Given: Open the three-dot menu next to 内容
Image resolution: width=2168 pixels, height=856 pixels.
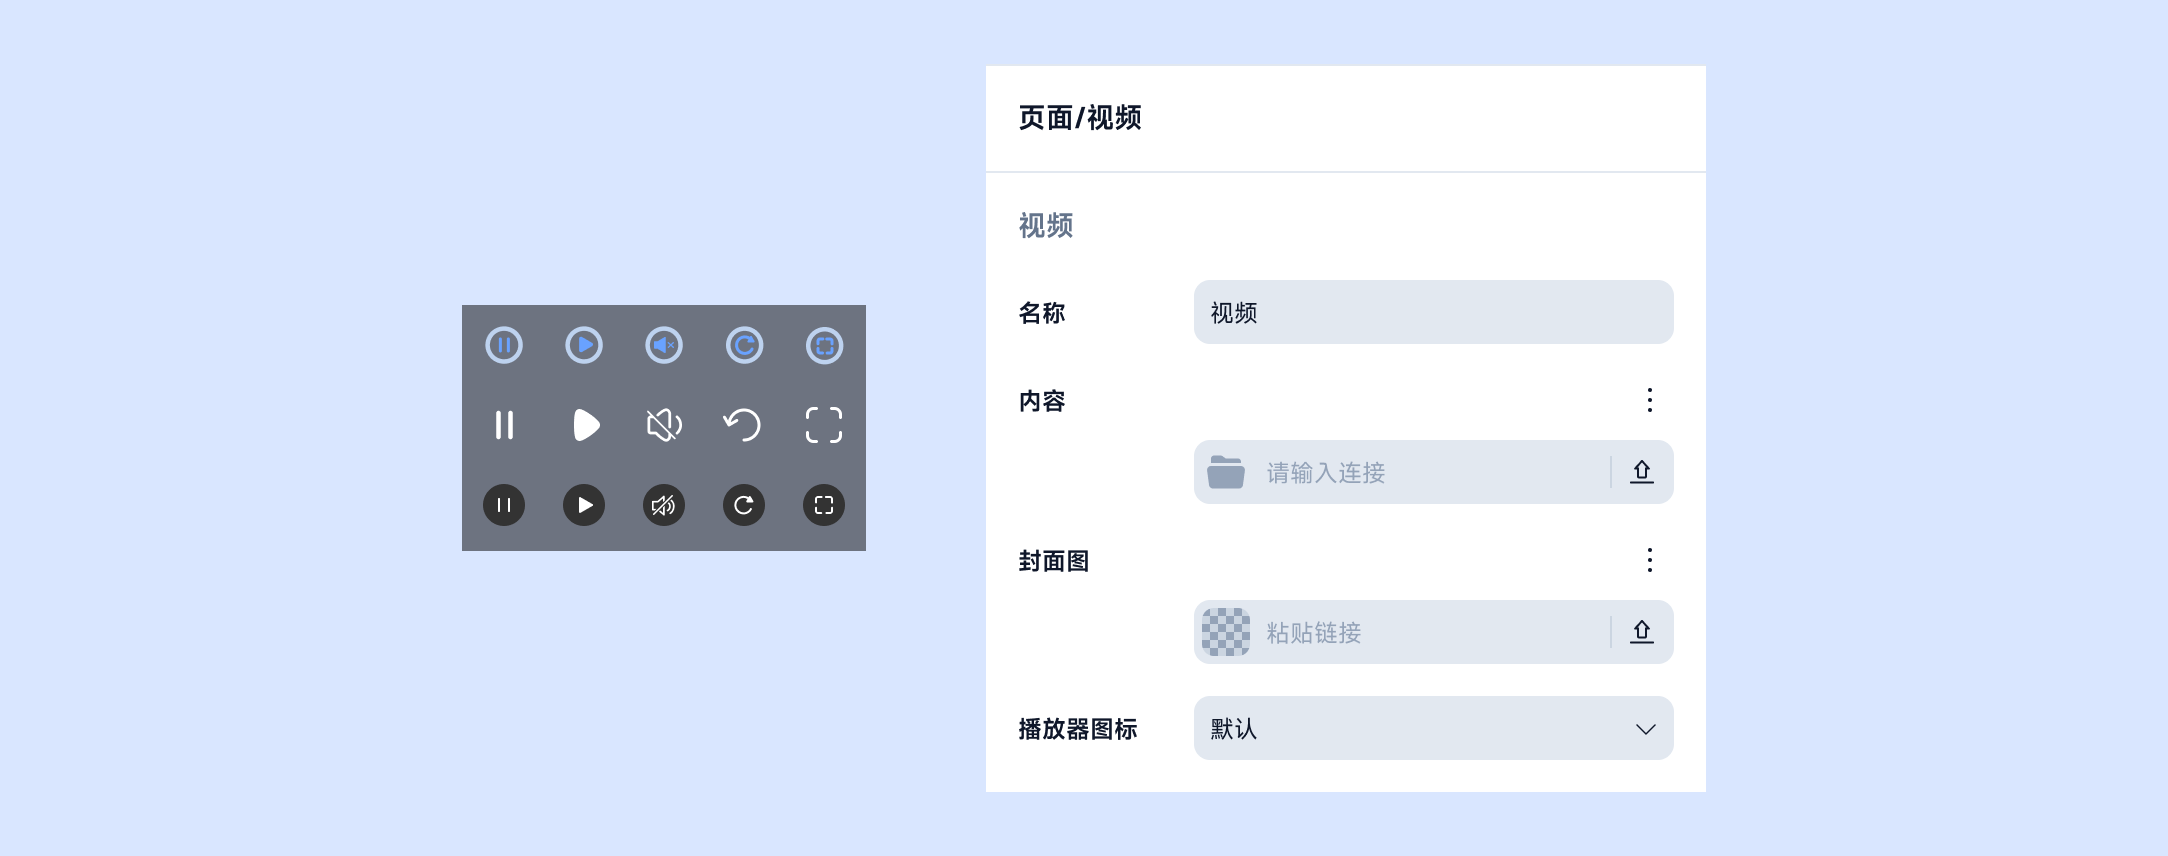Looking at the screenshot, I should point(1650,400).
